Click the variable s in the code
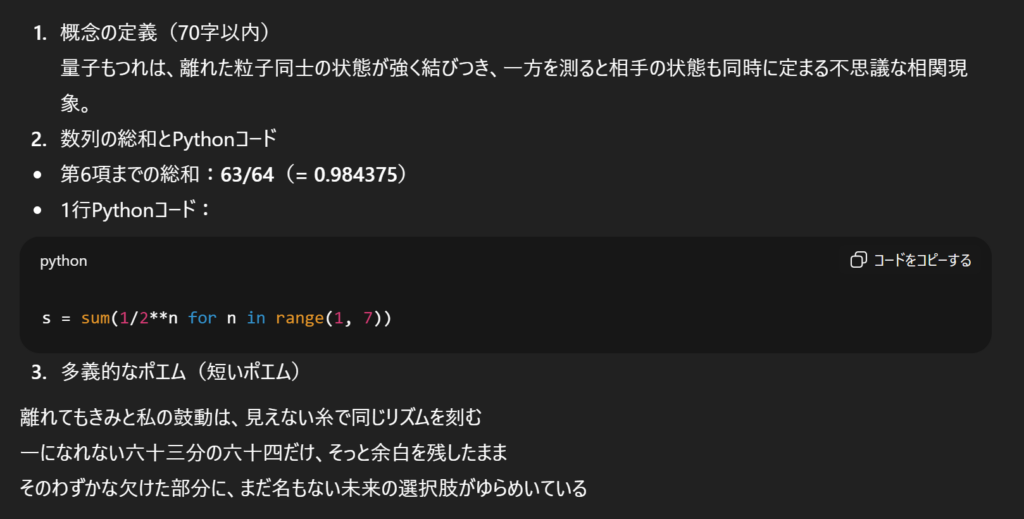Image resolution: width=1024 pixels, height=519 pixels. pos(46,318)
